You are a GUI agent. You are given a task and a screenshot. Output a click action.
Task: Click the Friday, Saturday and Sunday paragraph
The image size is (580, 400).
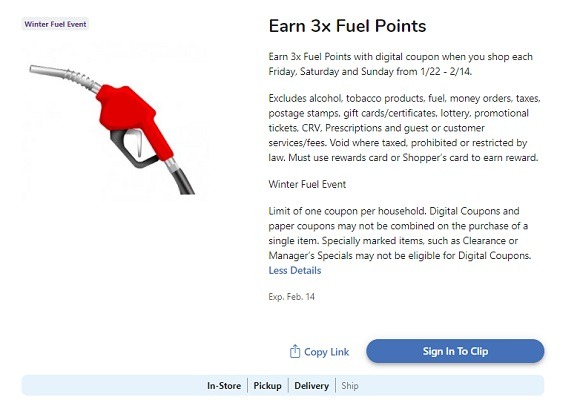tap(401, 64)
